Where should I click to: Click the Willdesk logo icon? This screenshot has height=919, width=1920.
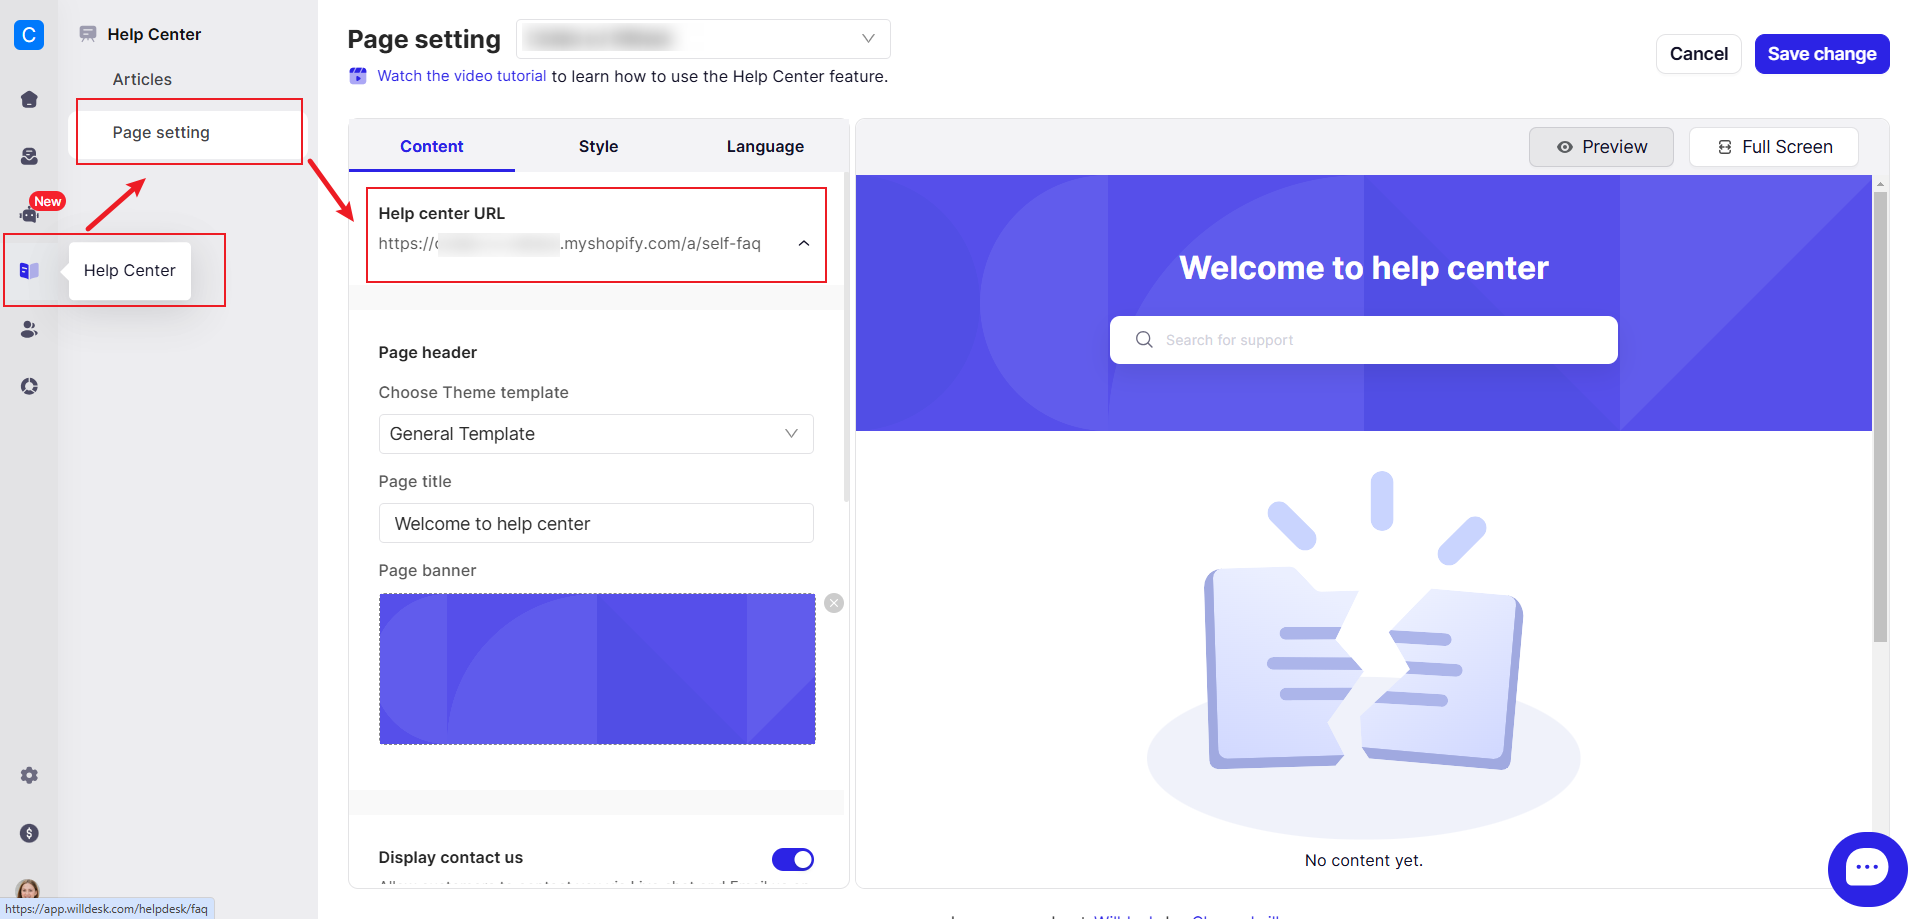pos(29,35)
